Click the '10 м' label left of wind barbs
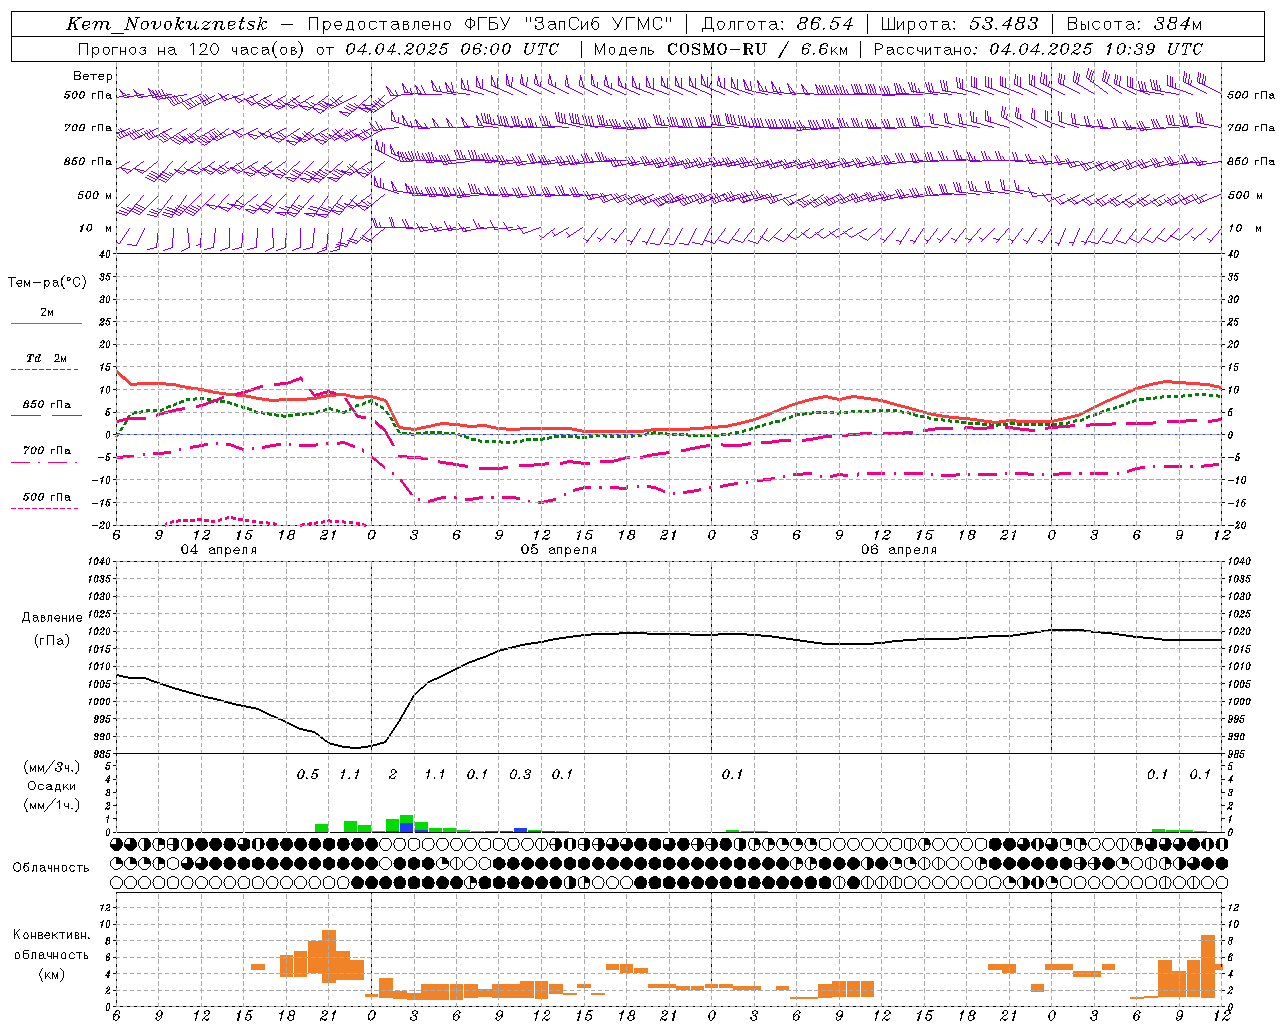The image size is (1280, 1024). point(95,228)
